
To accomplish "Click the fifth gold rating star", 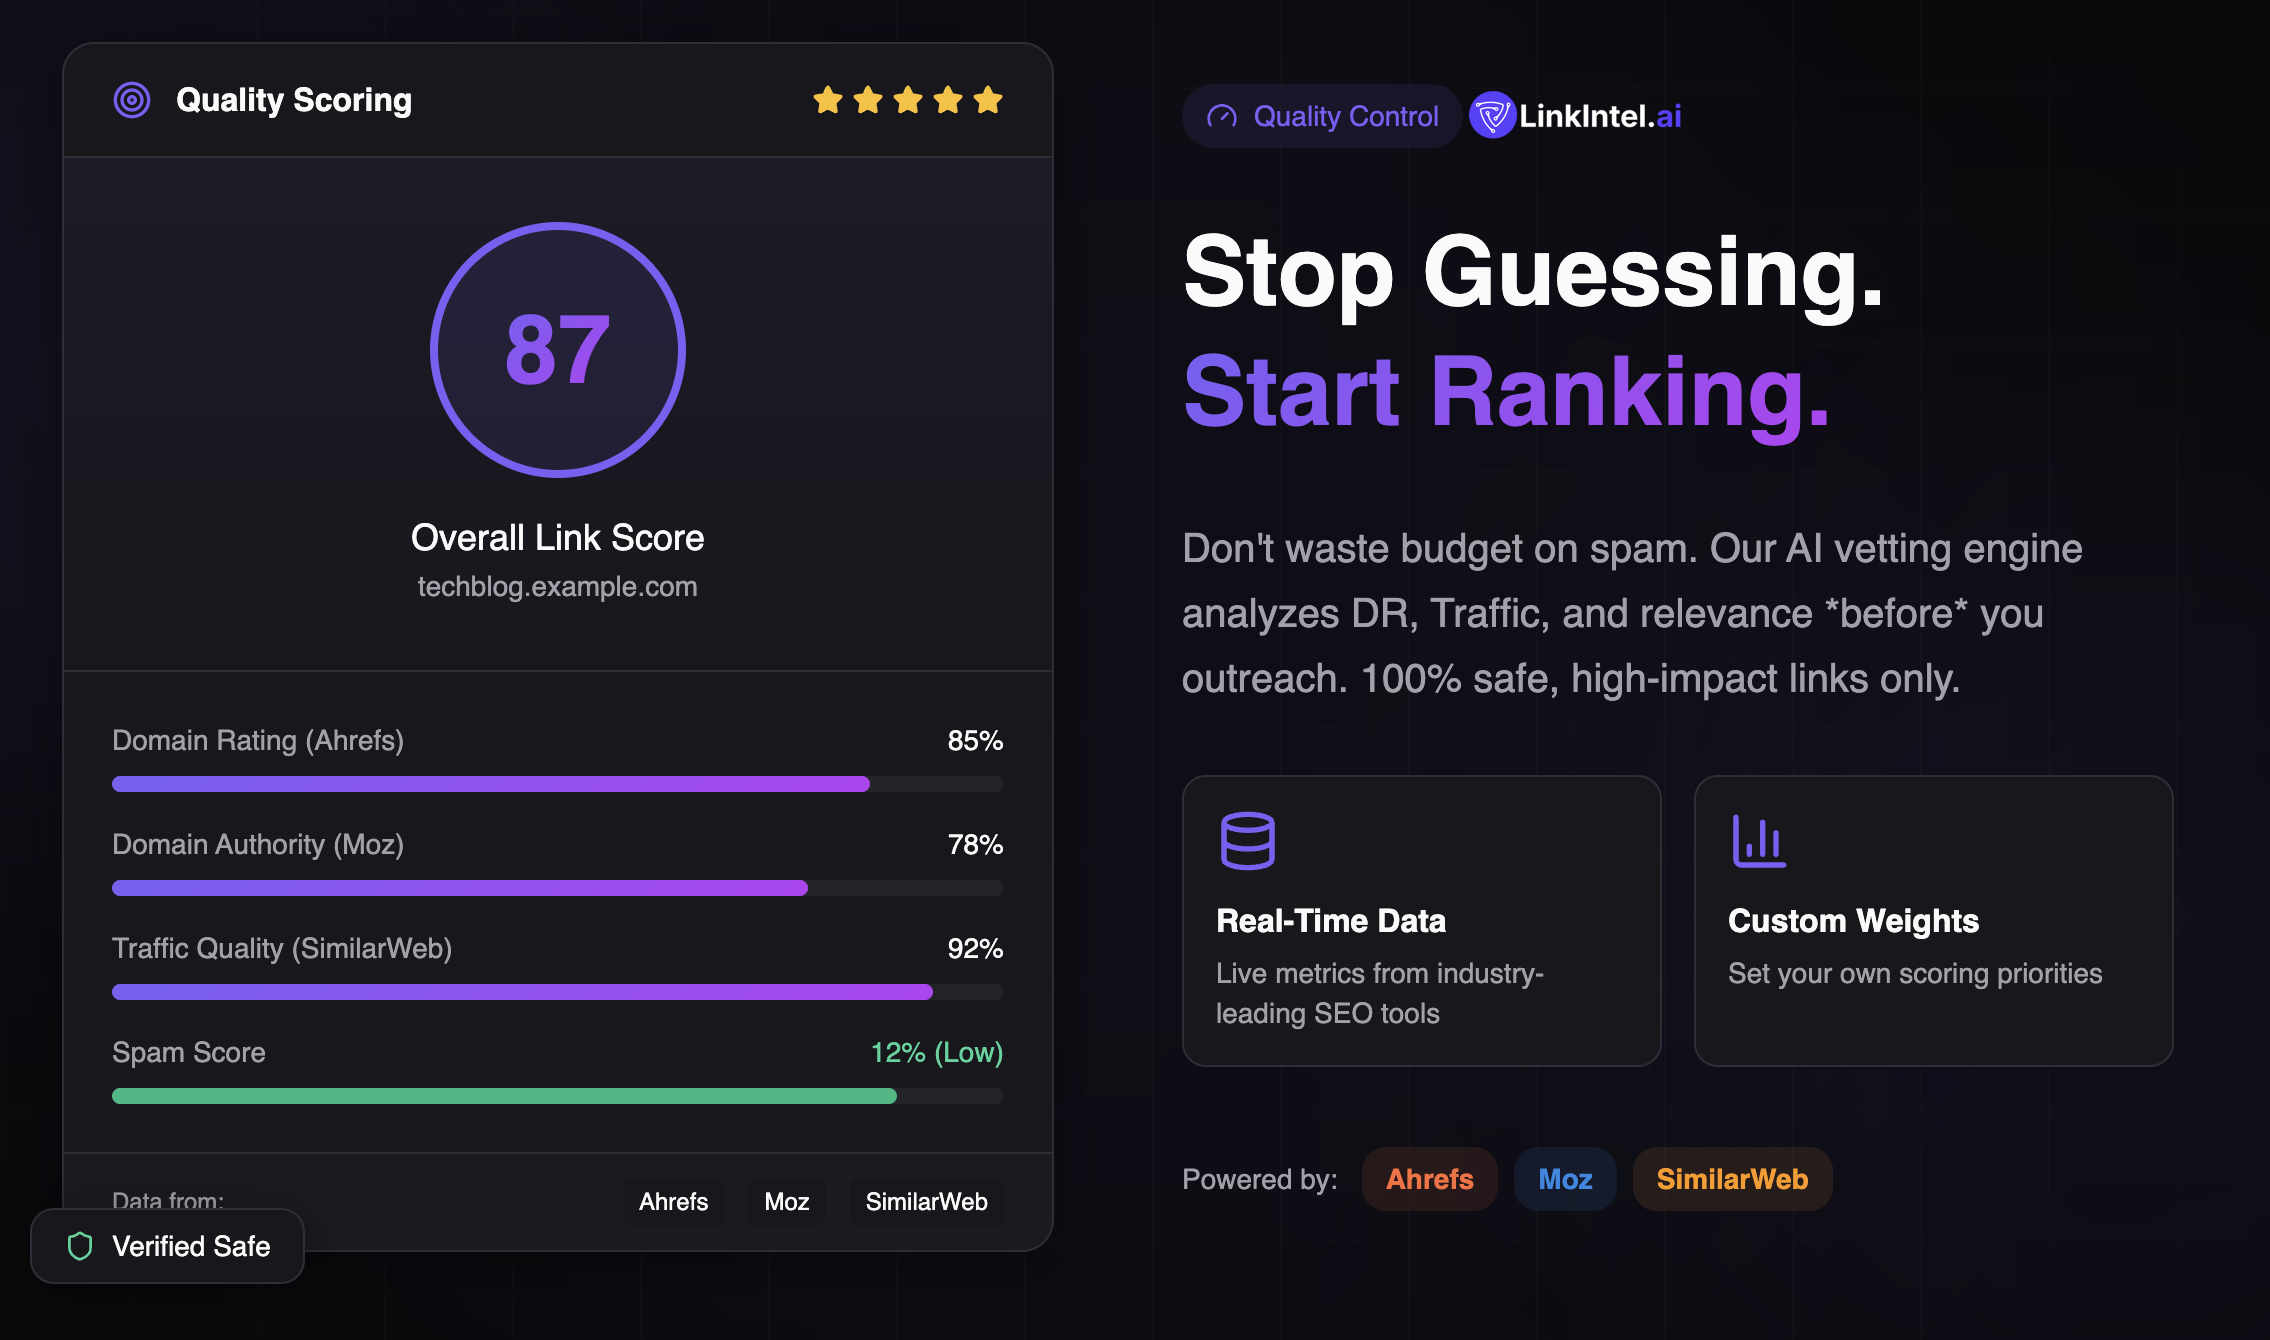I will [988, 100].
